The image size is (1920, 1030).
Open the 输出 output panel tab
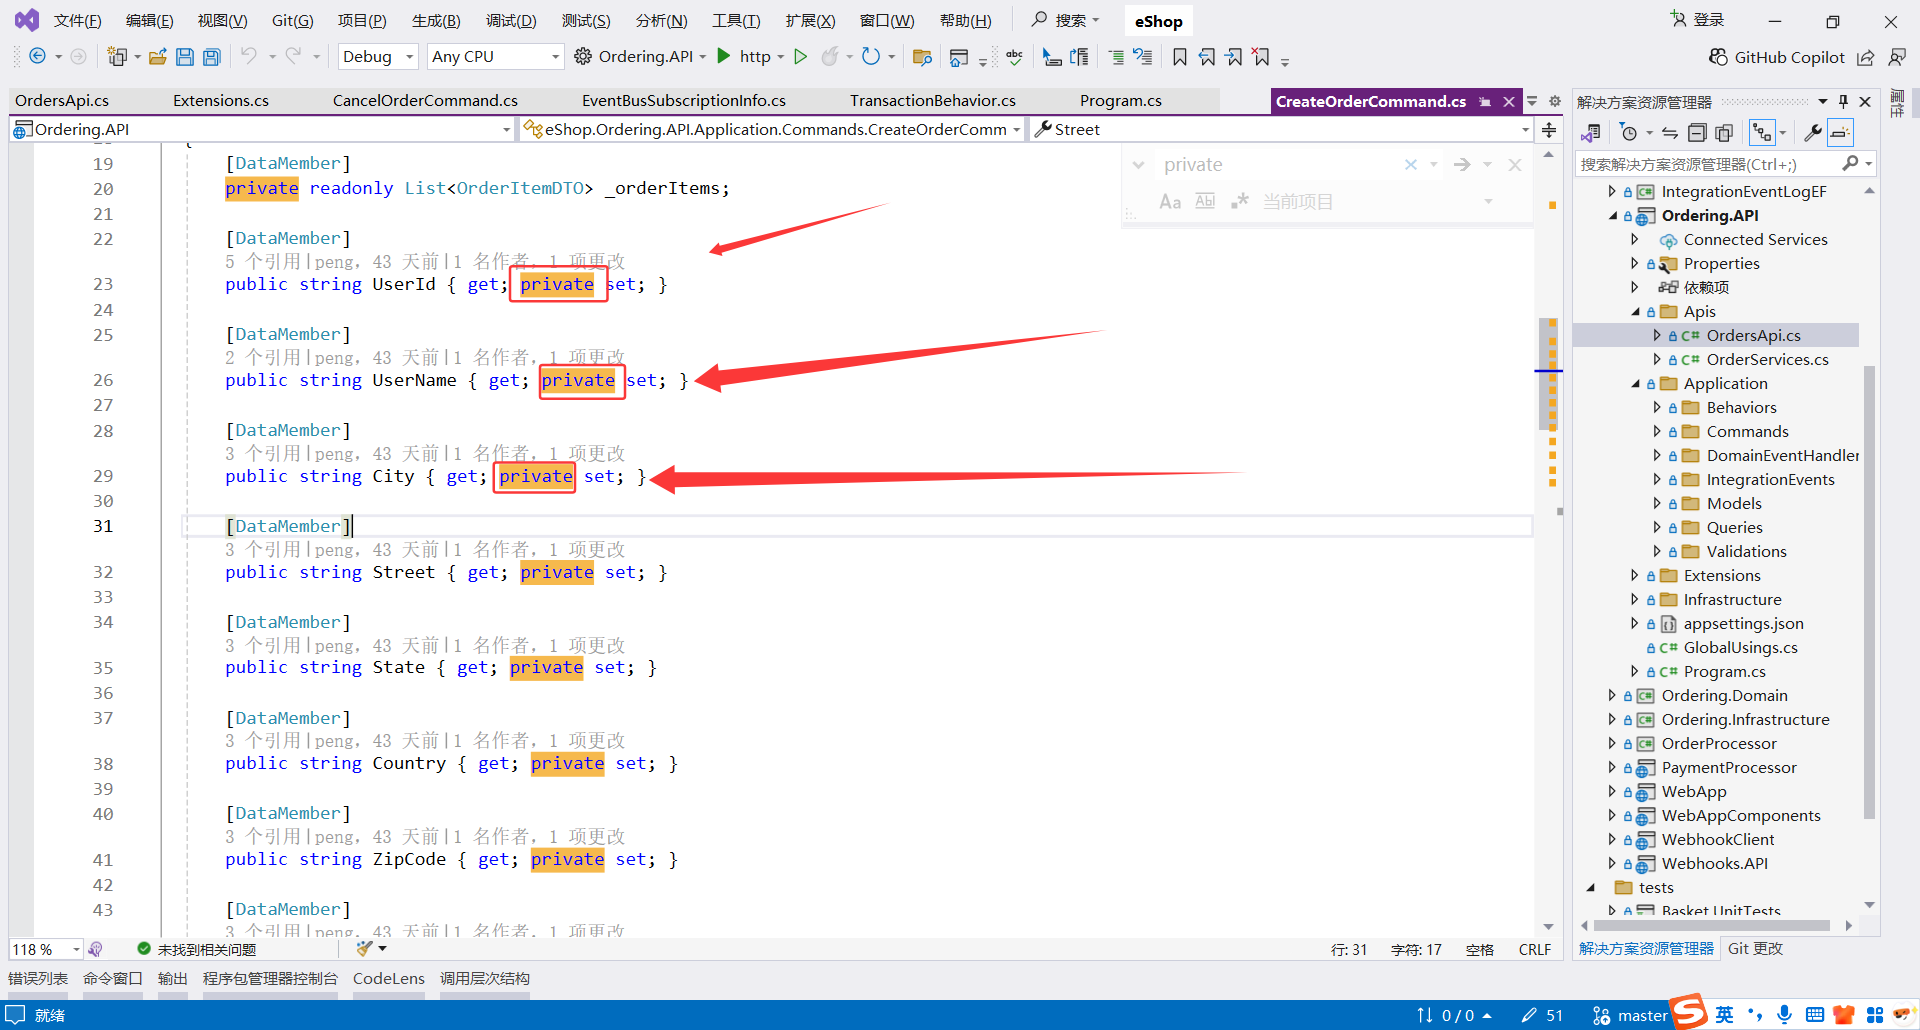[173, 979]
